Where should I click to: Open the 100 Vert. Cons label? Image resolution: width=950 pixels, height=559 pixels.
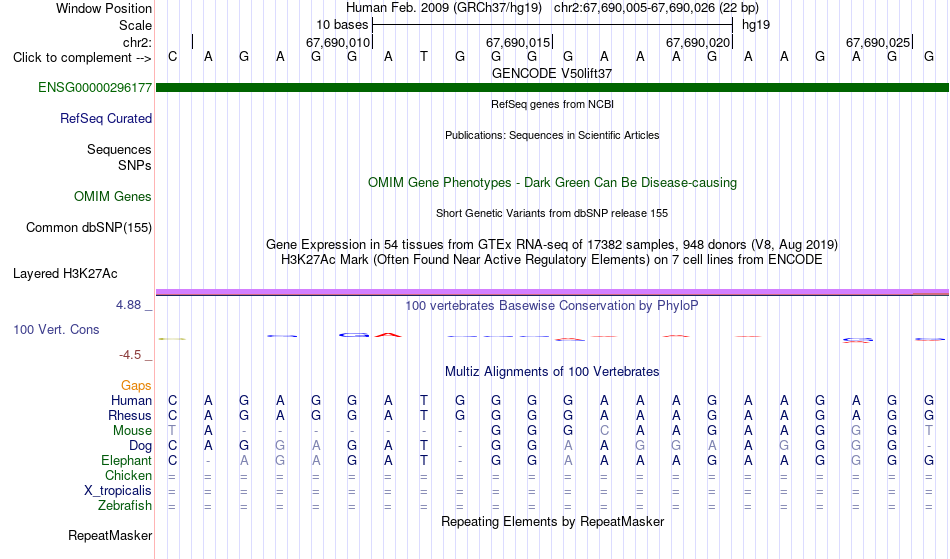point(56,329)
